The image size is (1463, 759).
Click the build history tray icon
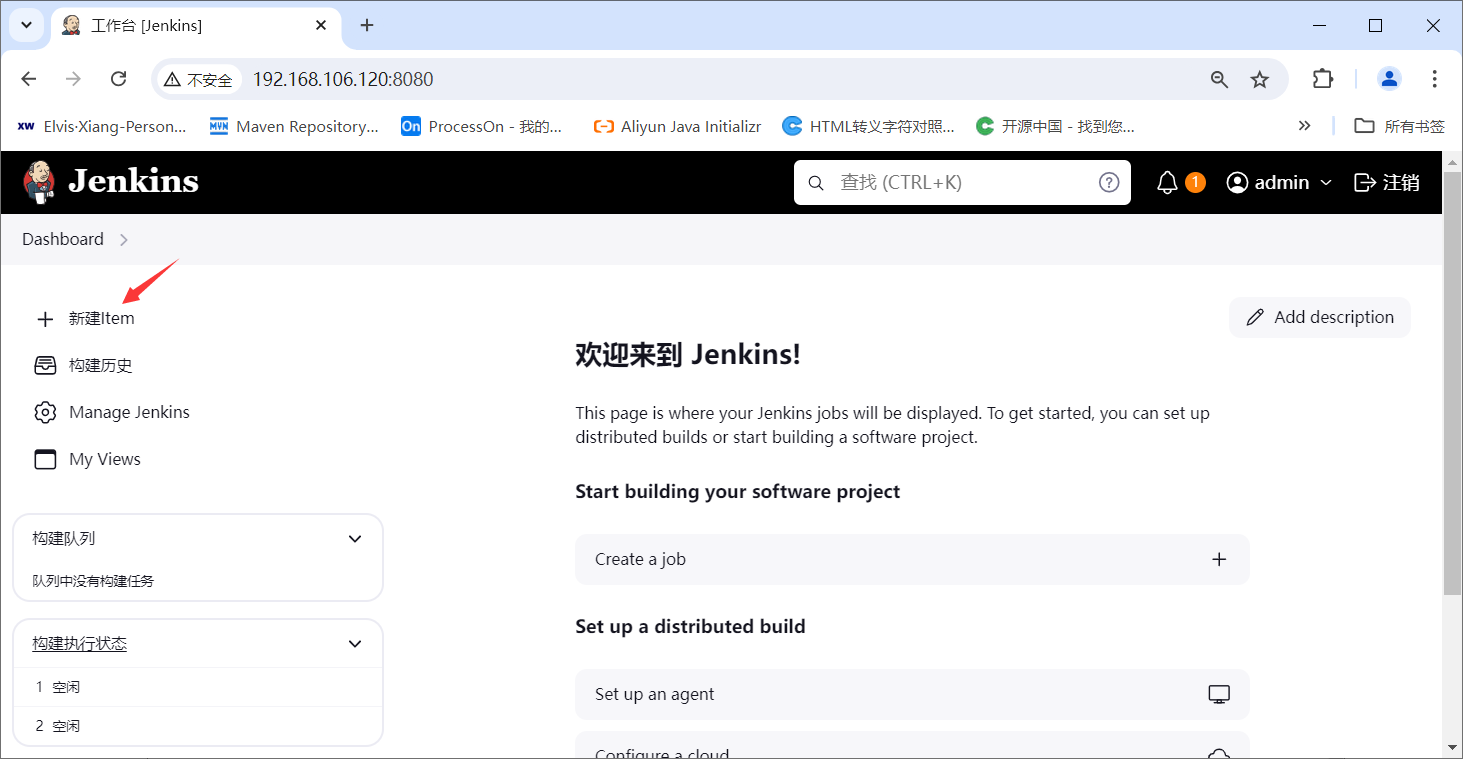click(x=45, y=365)
